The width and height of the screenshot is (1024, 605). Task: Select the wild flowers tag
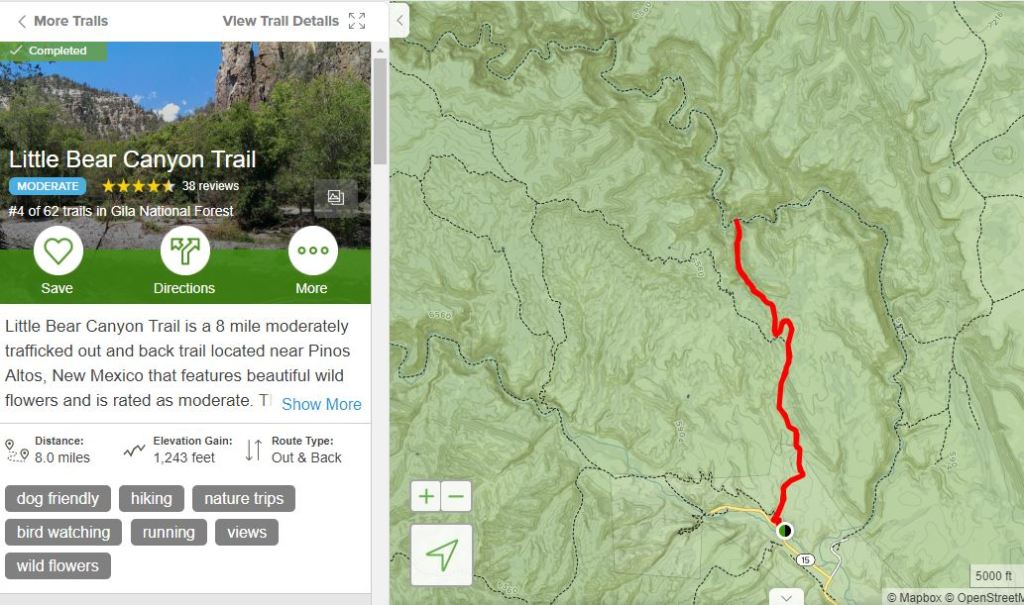[58, 566]
